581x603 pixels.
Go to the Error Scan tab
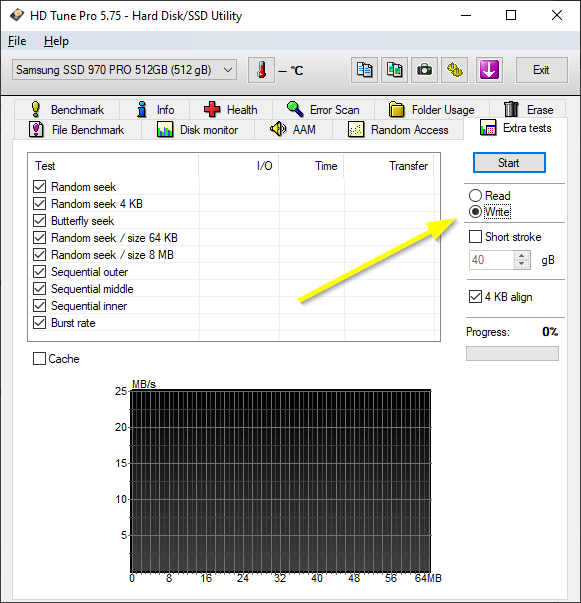point(323,110)
